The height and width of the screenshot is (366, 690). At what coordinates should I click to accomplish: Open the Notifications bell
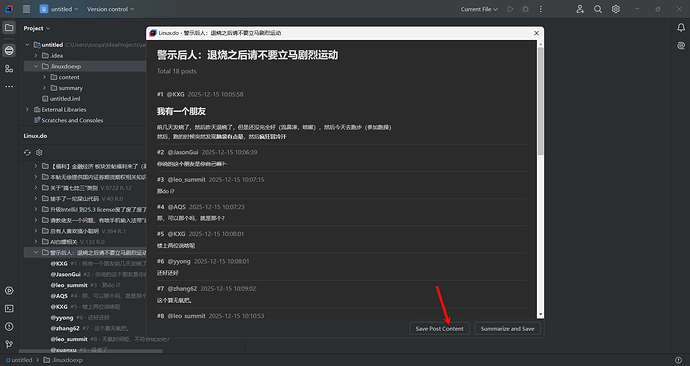tap(681, 28)
